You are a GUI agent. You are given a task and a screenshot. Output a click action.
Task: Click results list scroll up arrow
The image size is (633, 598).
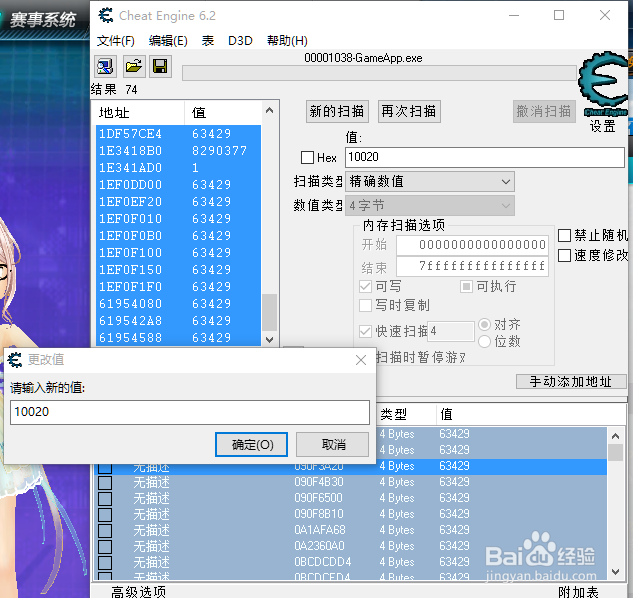[270, 110]
